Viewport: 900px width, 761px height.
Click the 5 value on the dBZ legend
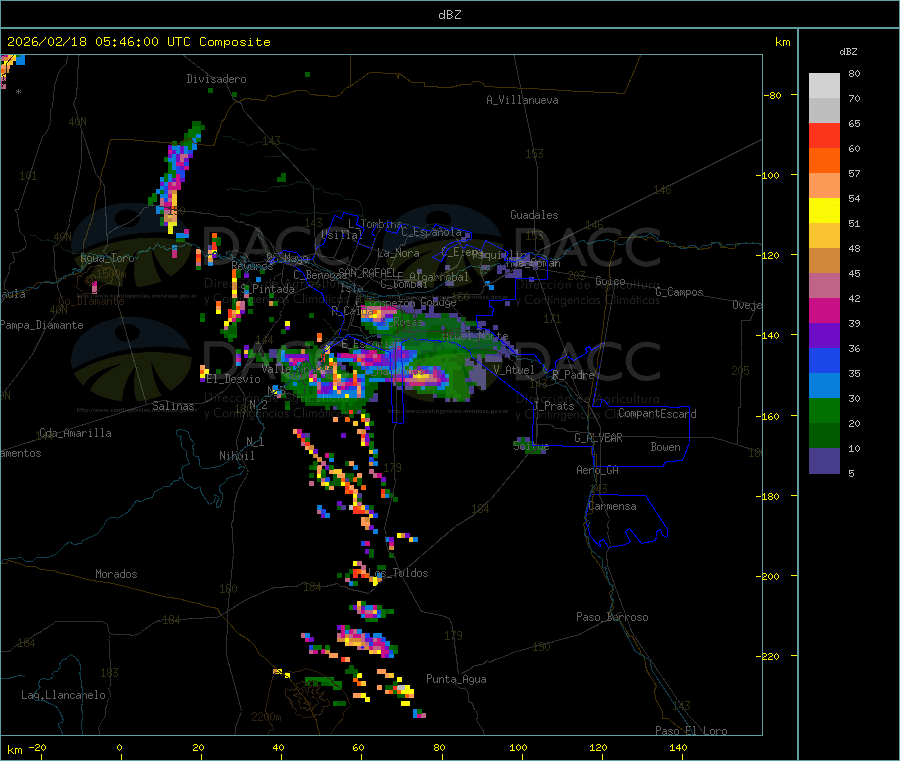click(851, 473)
